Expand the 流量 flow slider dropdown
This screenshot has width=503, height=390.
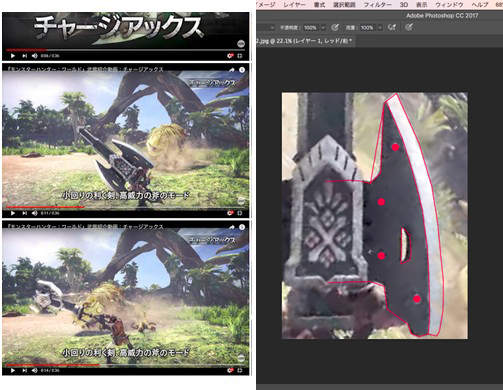(379, 28)
